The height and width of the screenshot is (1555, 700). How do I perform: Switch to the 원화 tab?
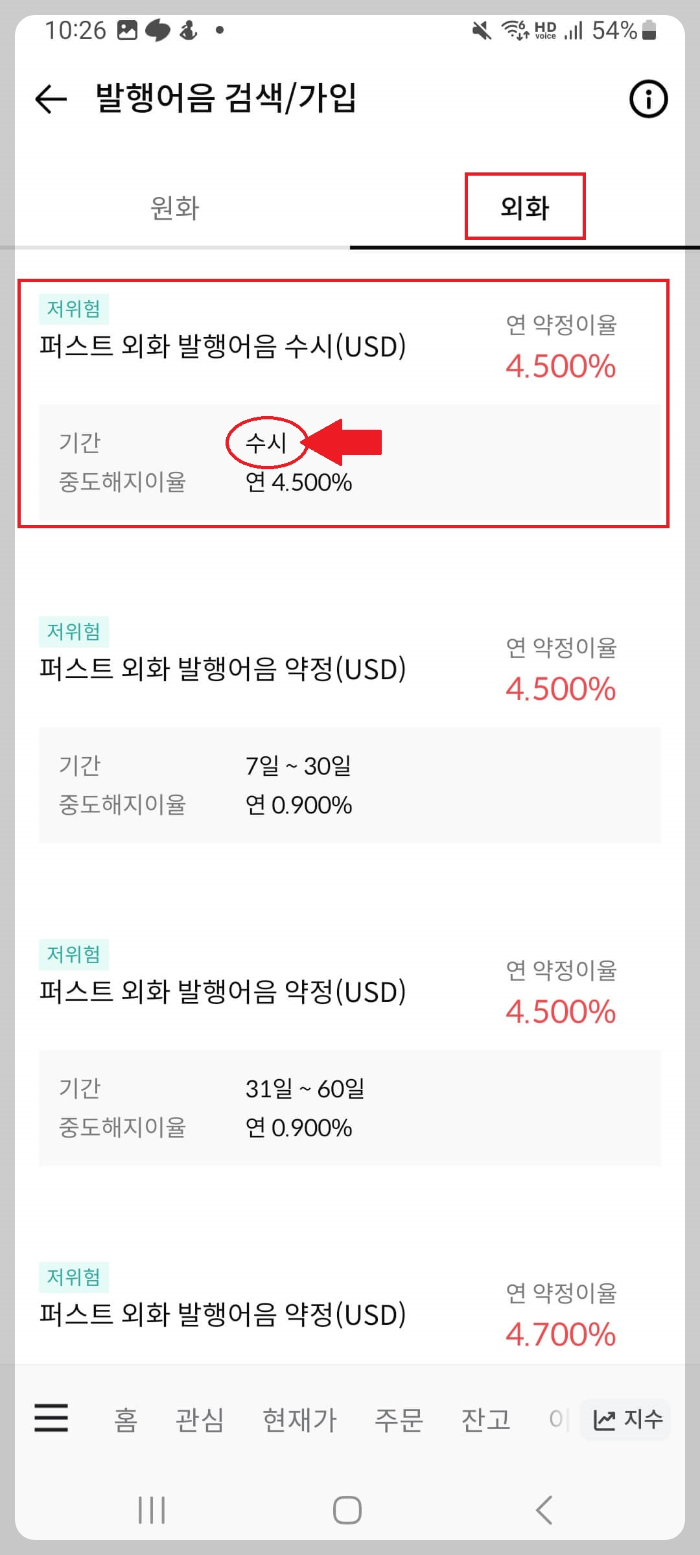coord(175,206)
